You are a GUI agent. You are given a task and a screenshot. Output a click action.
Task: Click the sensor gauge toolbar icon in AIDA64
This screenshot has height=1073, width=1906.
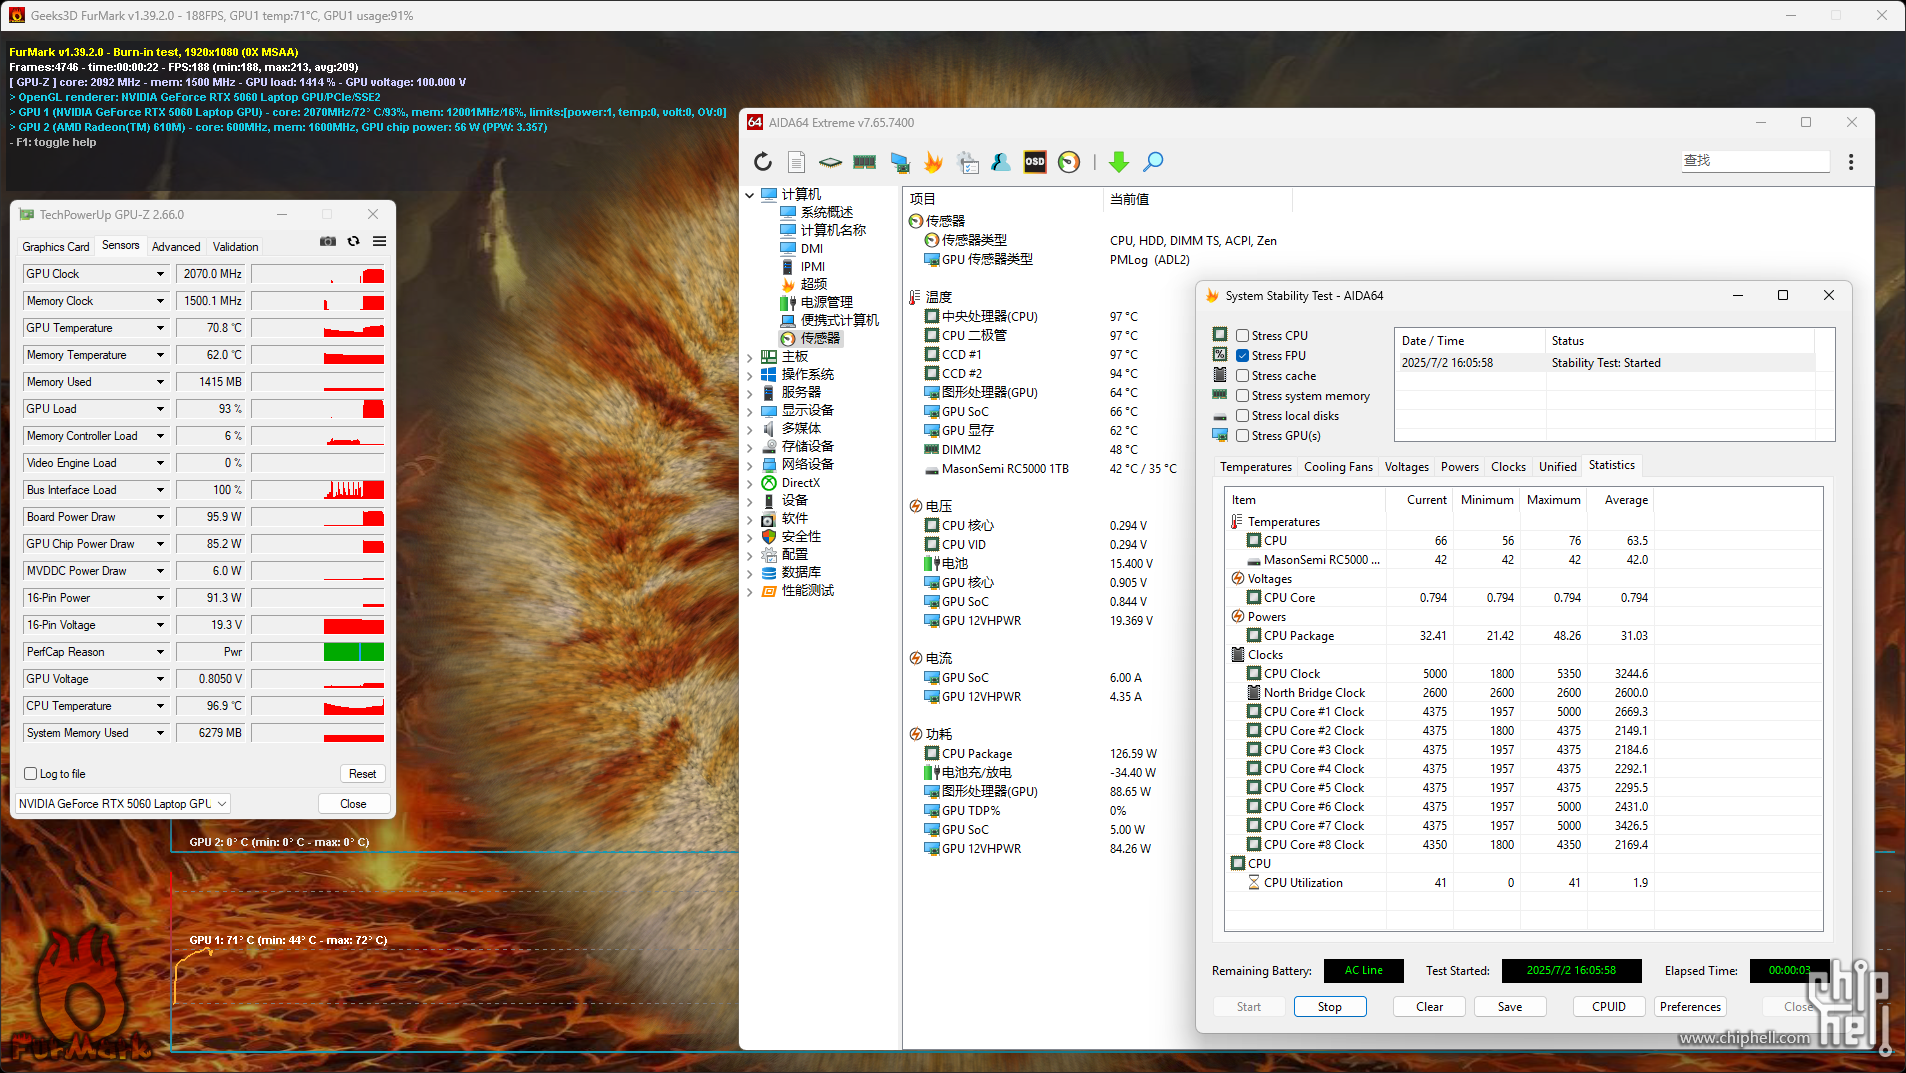pos(1069,161)
